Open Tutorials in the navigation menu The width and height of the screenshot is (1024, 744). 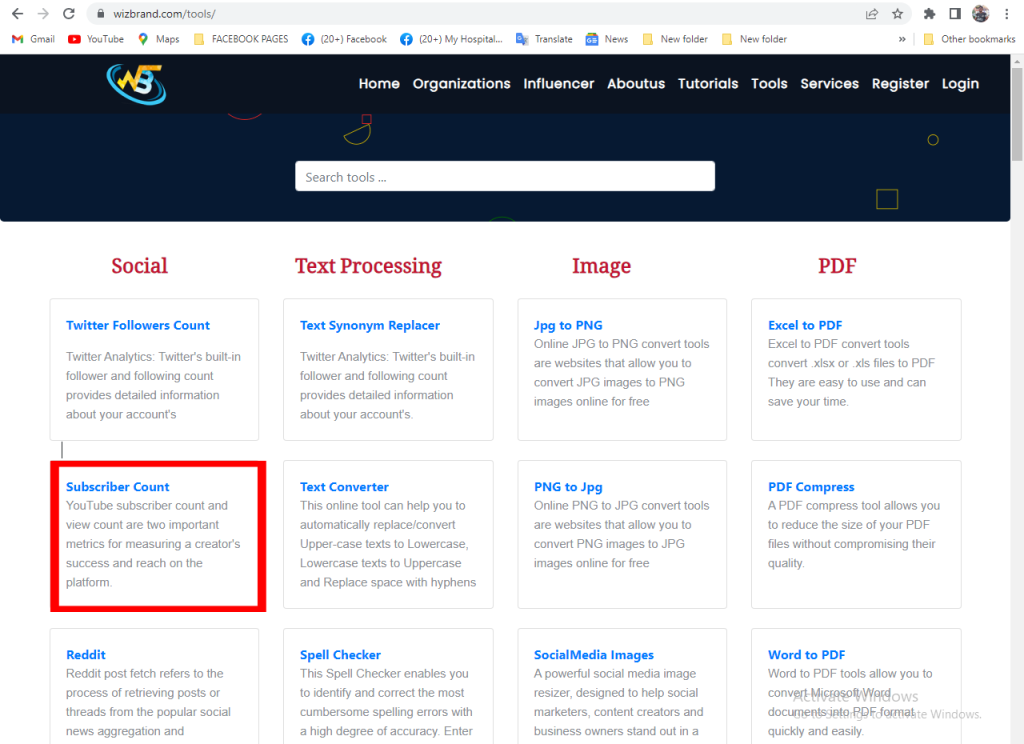[708, 84]
